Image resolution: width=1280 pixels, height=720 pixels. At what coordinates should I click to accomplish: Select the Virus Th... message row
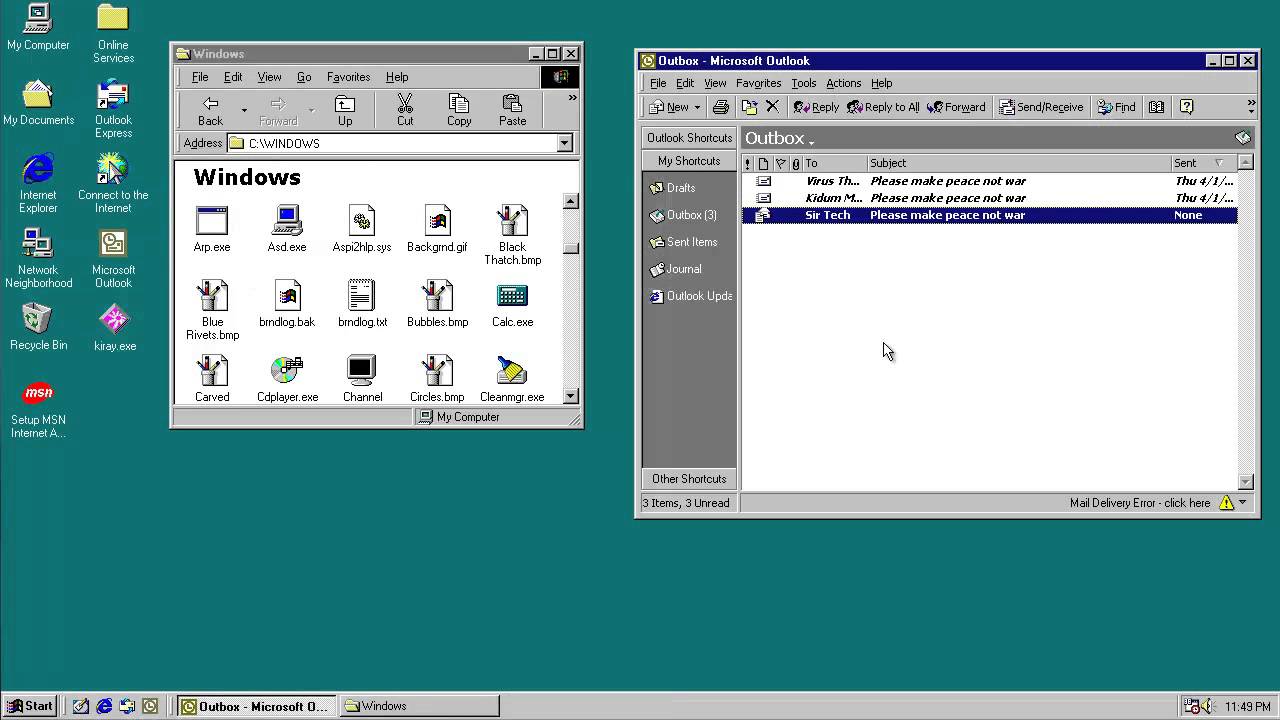coord(990,181)
